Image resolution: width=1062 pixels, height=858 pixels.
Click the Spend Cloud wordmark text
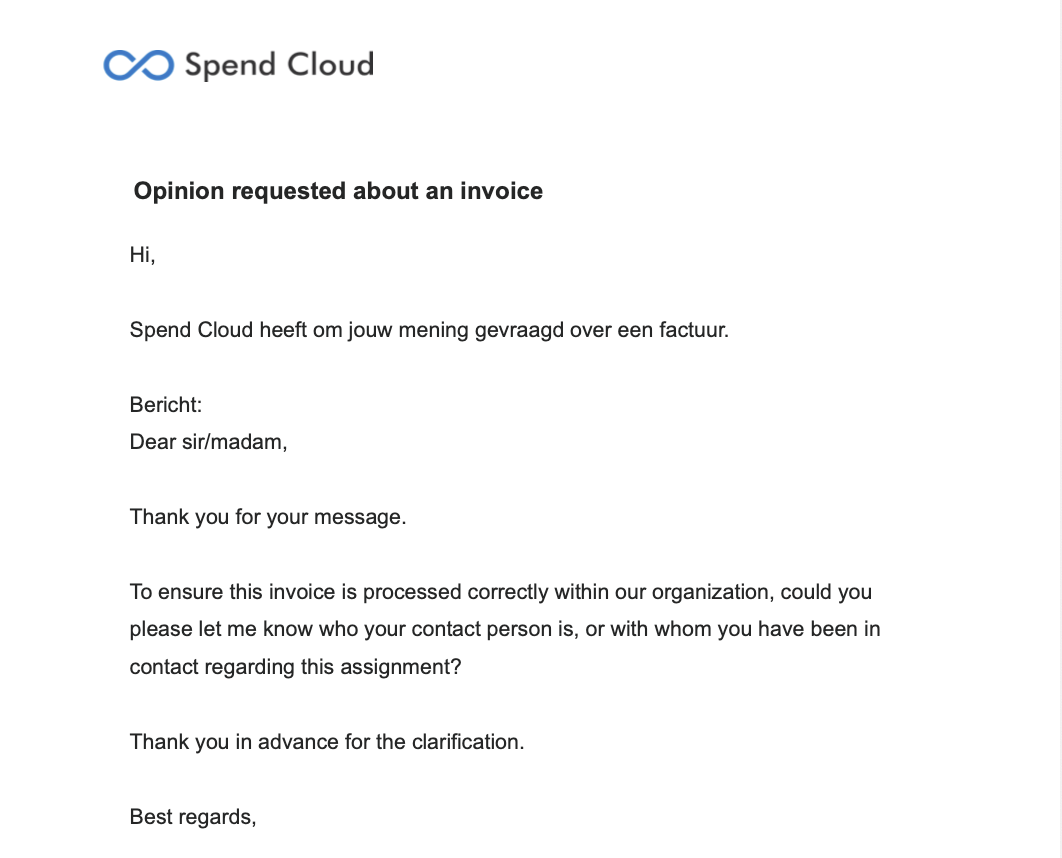(x=279, y=65)
